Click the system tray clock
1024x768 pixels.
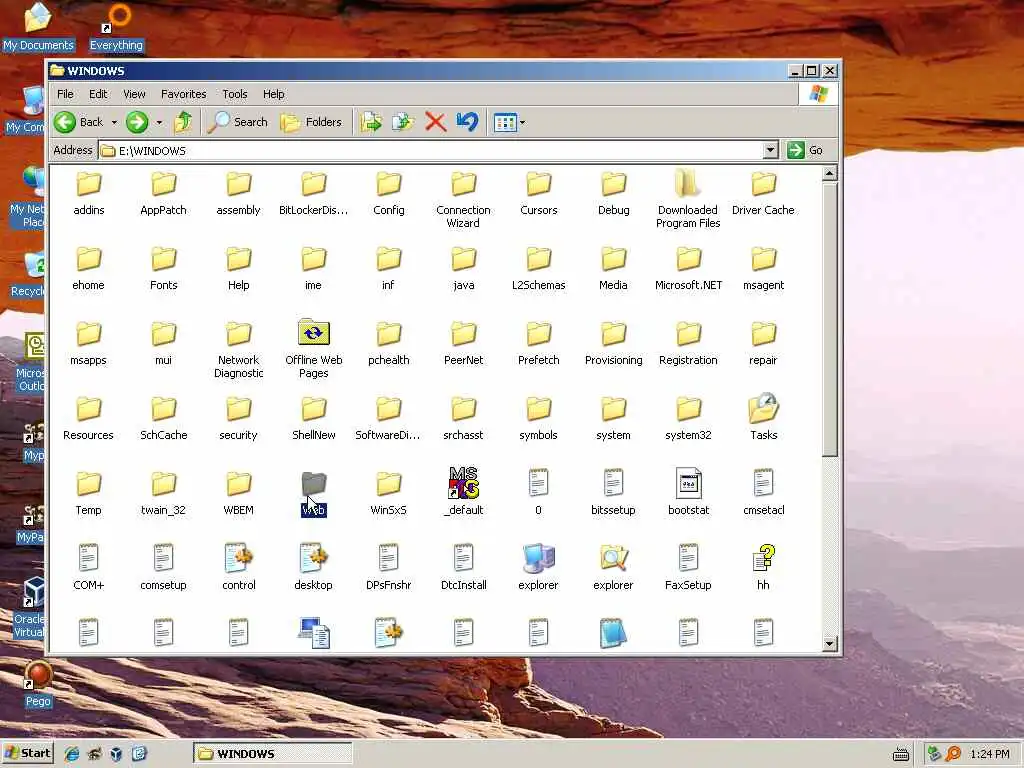990,754
